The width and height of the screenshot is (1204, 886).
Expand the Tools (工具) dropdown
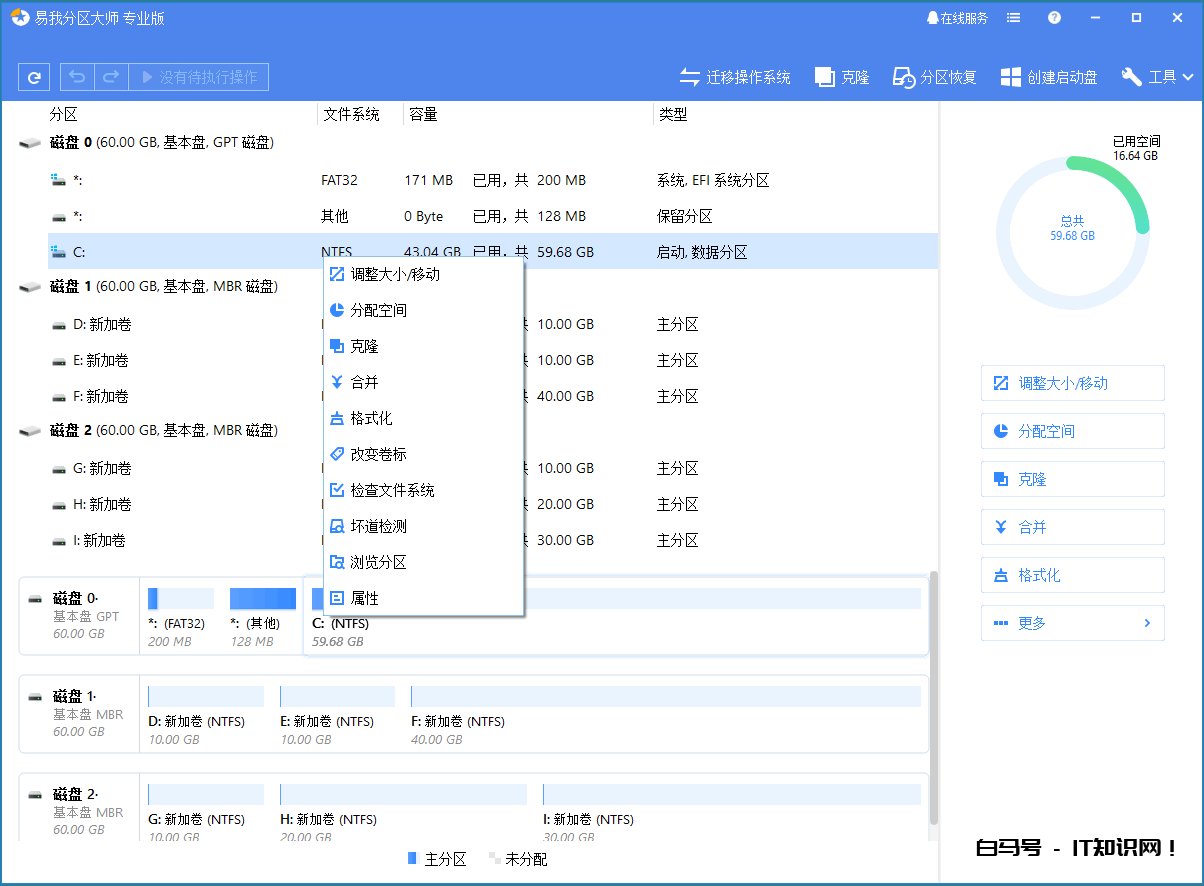click(x=1158, y=77)
